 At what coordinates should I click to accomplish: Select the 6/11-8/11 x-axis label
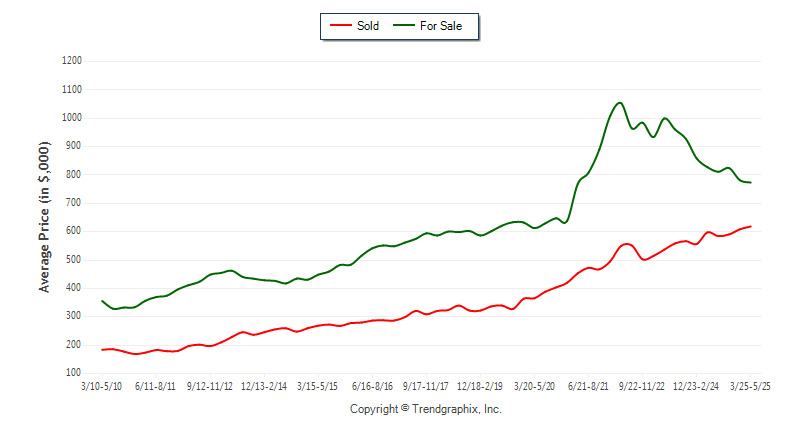point(155,387)
